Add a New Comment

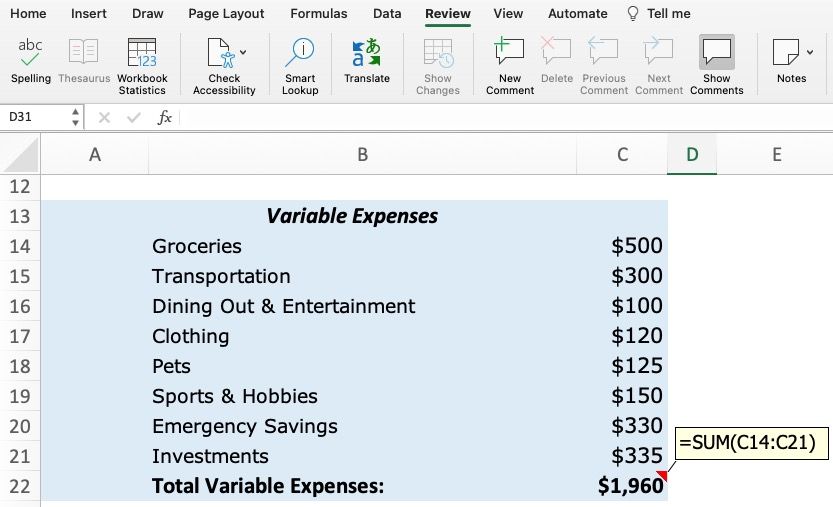coord(509,66)
